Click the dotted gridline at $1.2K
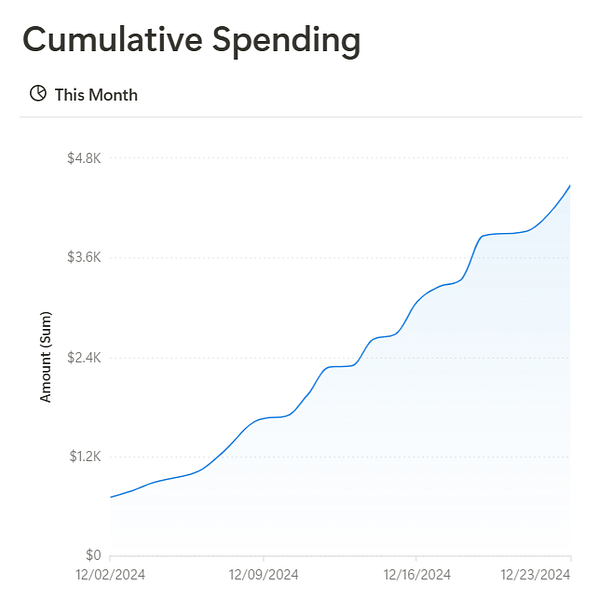 coord(340,457)
